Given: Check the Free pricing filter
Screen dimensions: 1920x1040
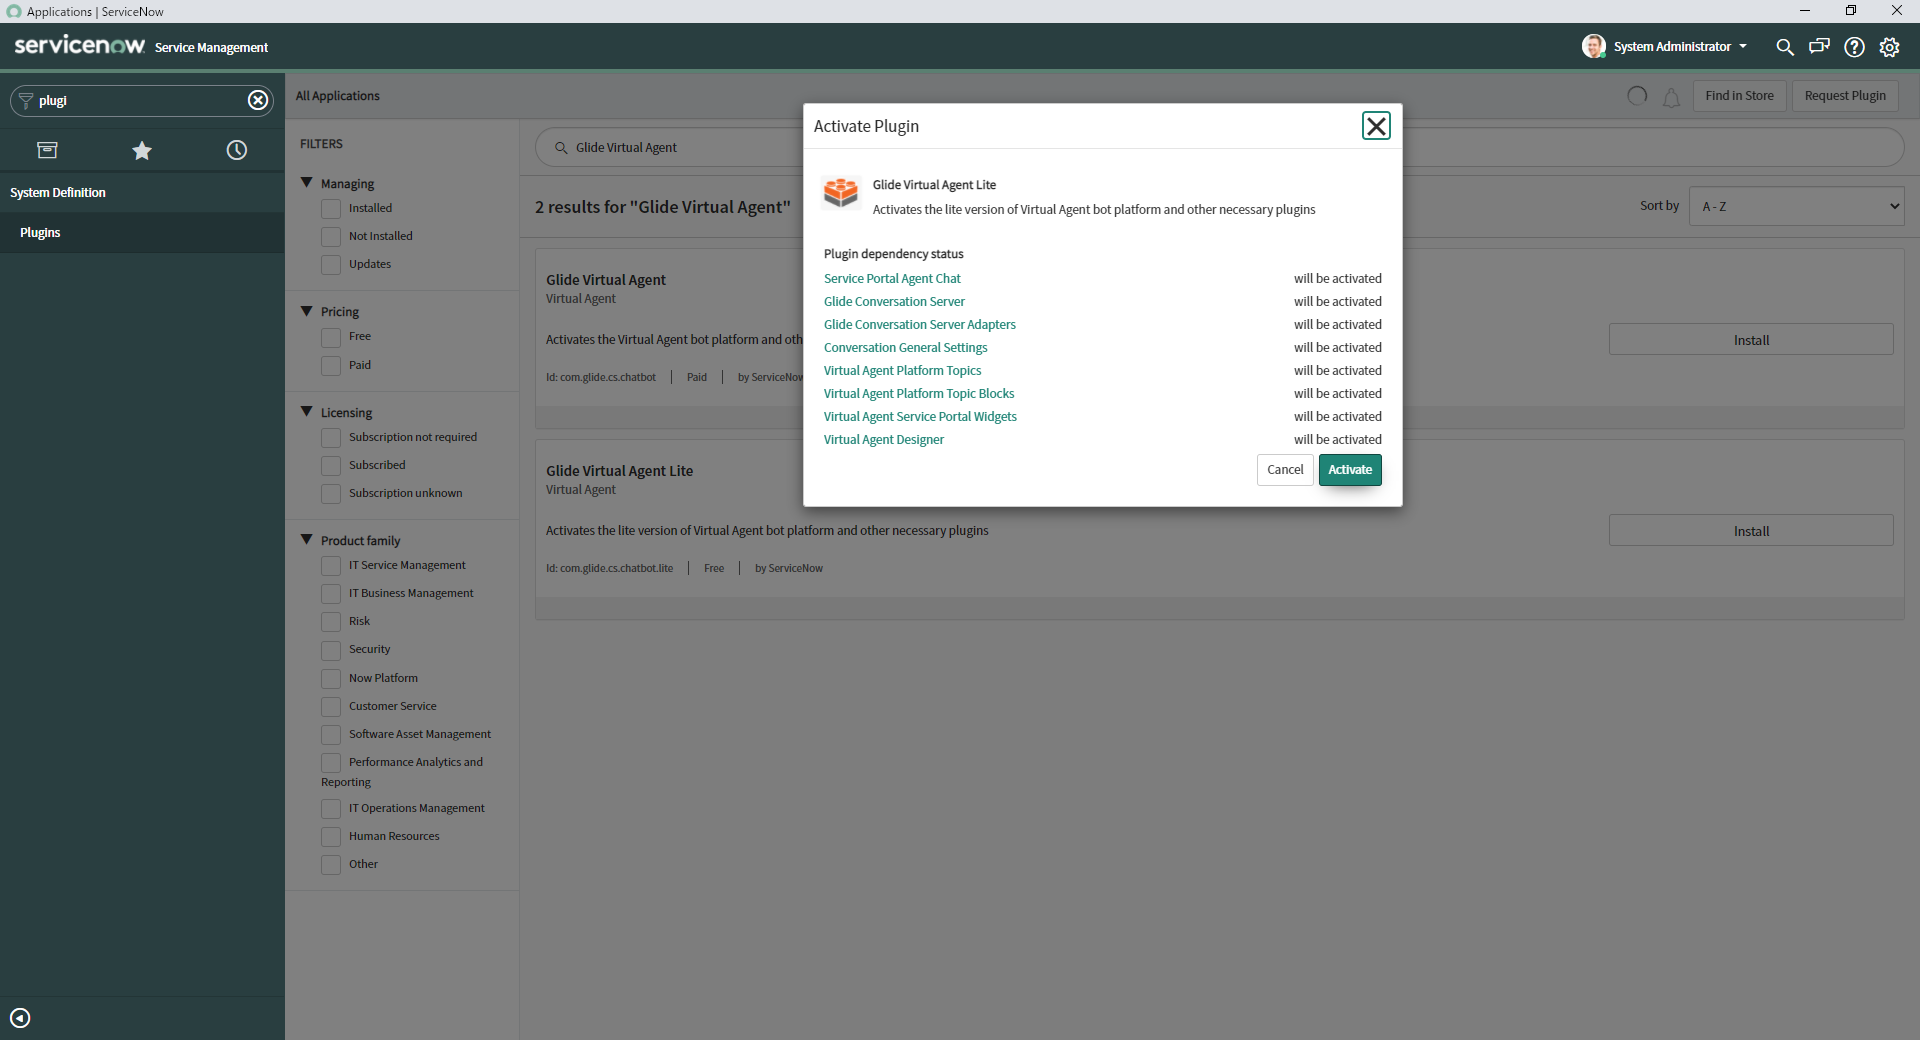Looking at the screenshot, I should 331,337.
